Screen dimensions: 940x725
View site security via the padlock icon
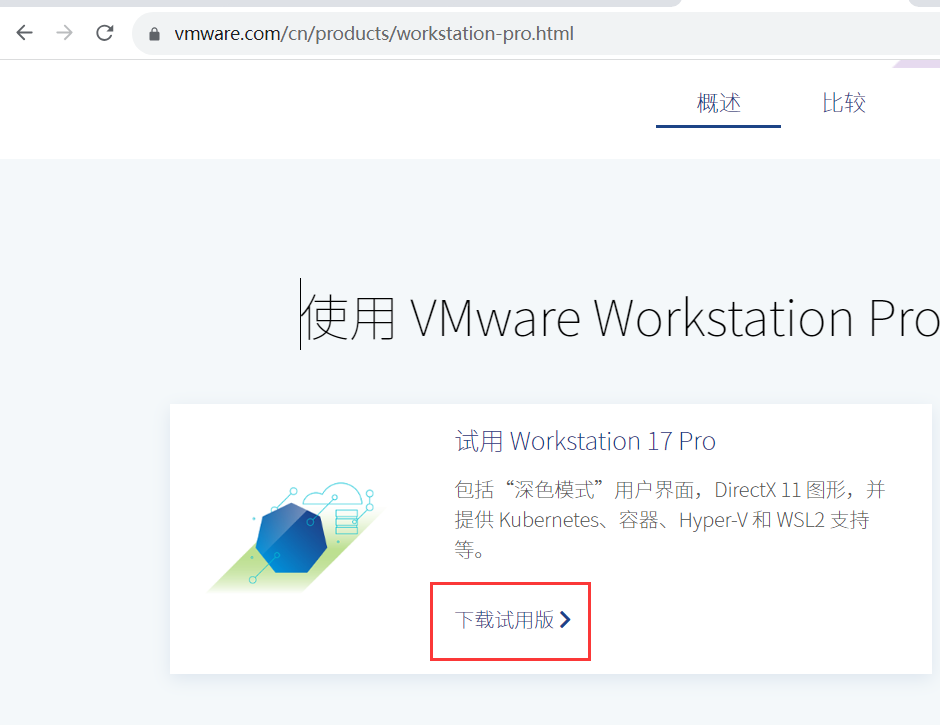pyautogui.click(x=154, y=34)
